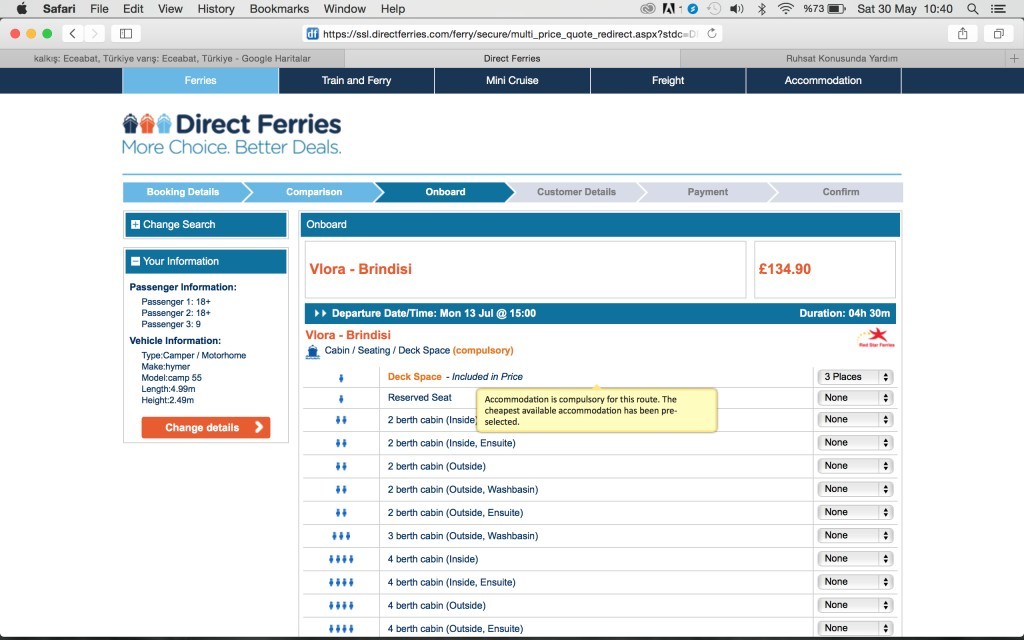This screenshot has width=1024, height=640.
Task: Open the View menu
Action: (x=170, y=8)
